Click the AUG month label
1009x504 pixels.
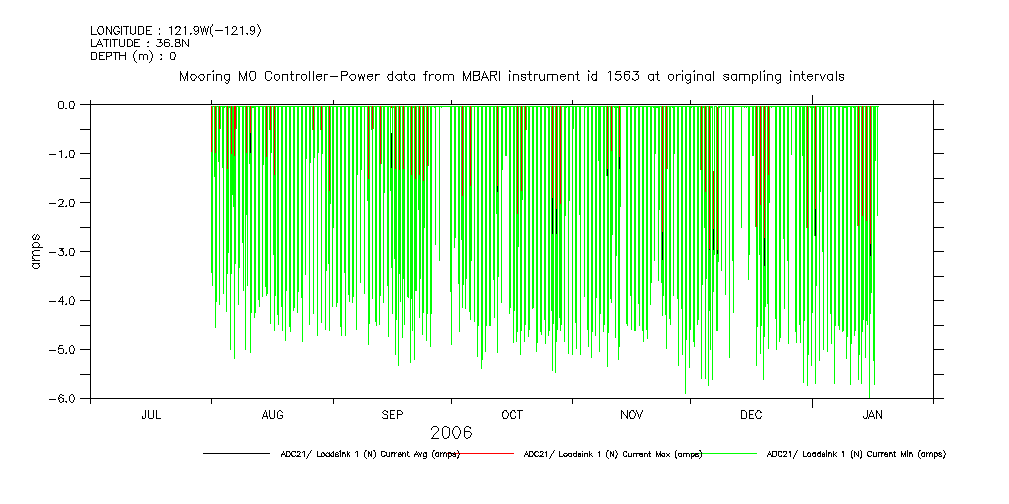click(272, 414)
